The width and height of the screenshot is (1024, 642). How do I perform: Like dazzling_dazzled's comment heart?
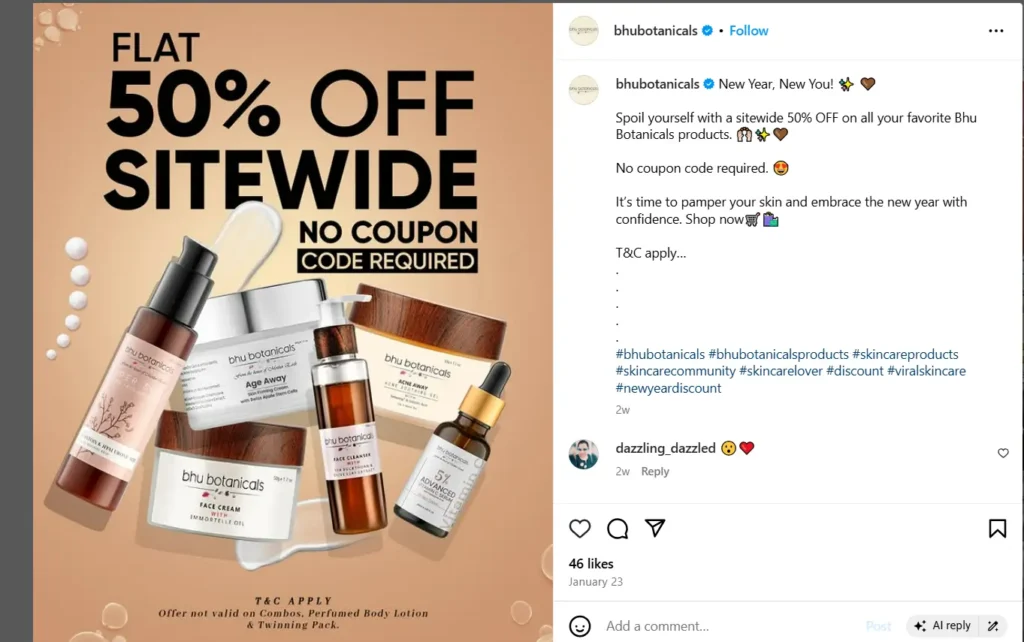point(1003,453)
